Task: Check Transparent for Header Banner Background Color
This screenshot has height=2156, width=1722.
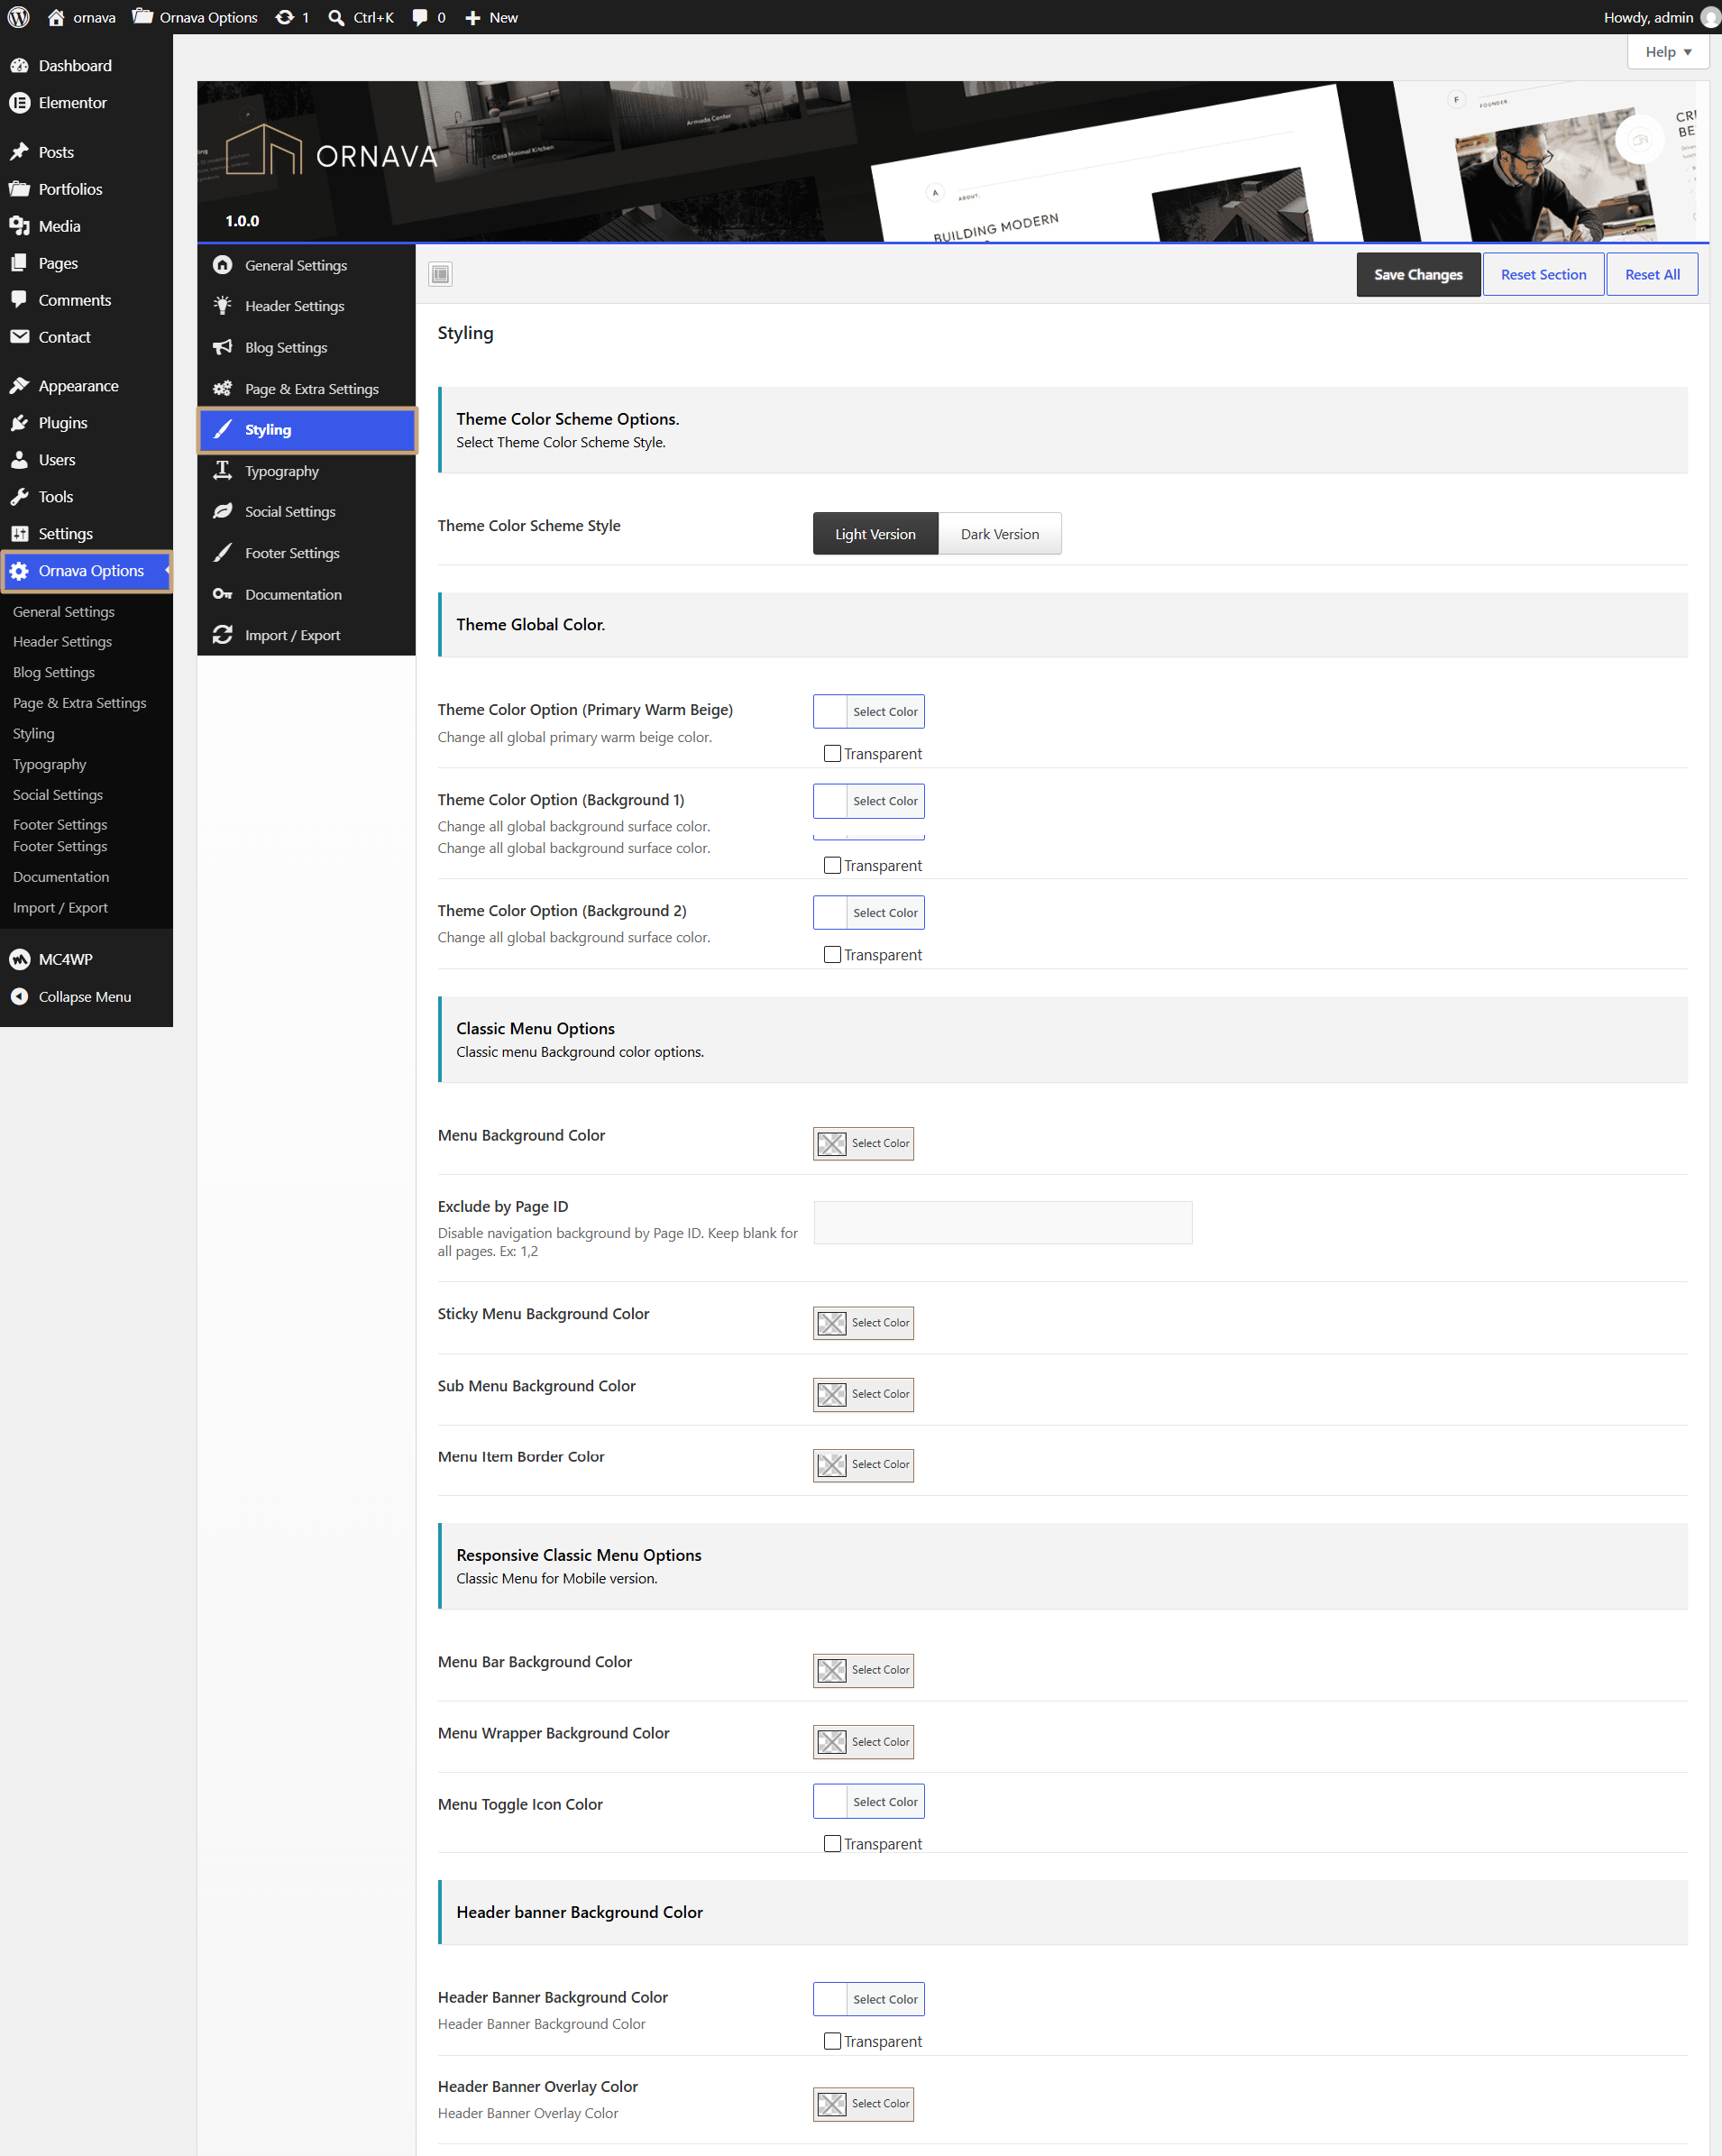Action: coord(832,2042)
